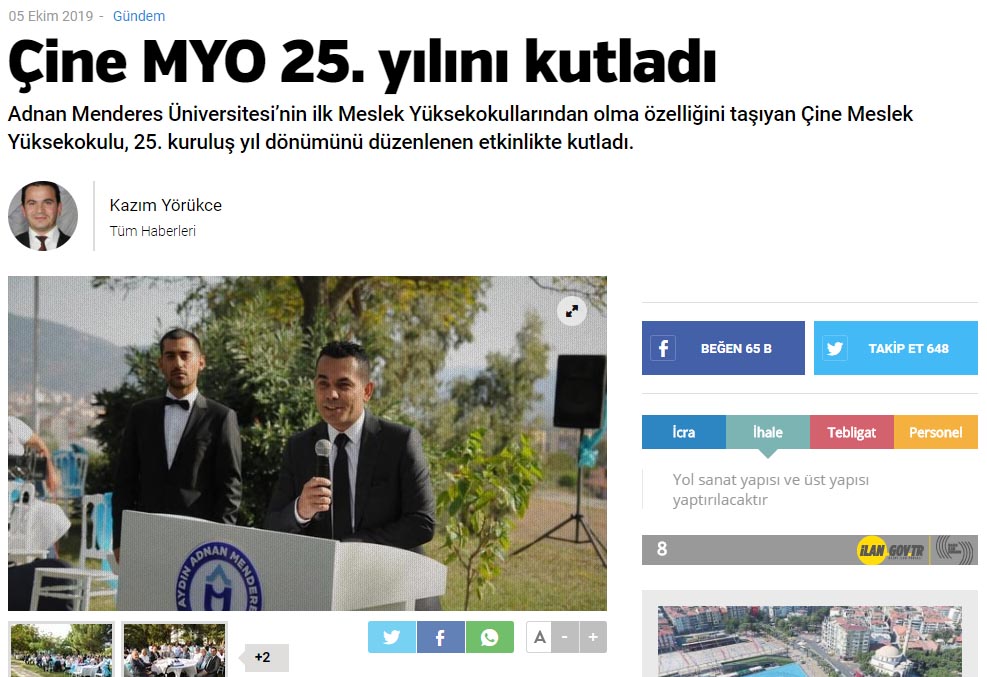Viewport: 987px width, 677px height.
Task: Increase text size with plus button
Action: 593,637
